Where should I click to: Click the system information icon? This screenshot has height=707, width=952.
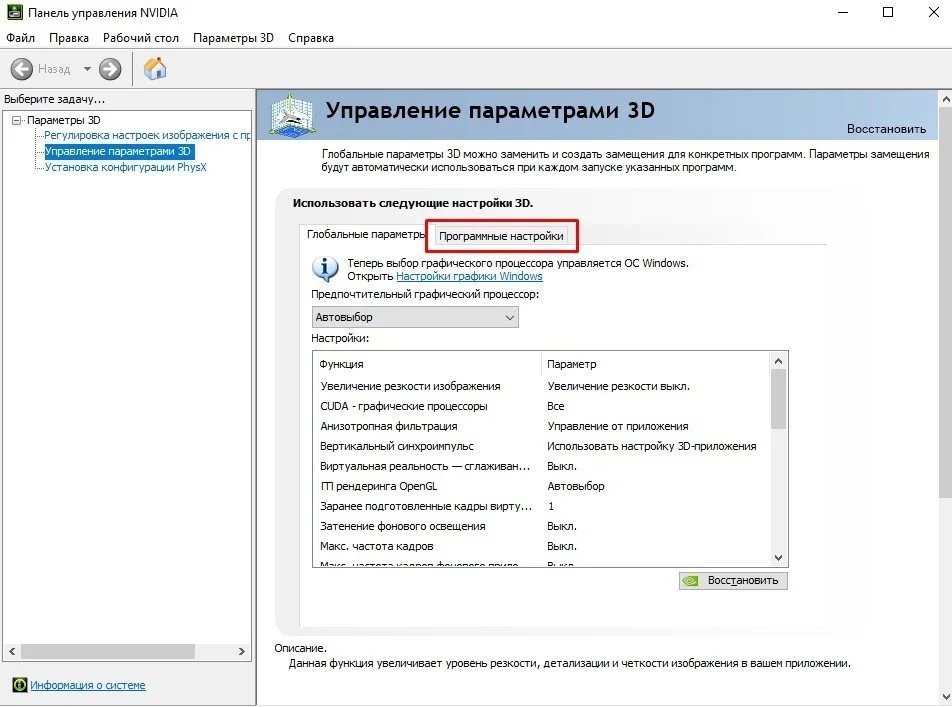[x=20, y=685]
